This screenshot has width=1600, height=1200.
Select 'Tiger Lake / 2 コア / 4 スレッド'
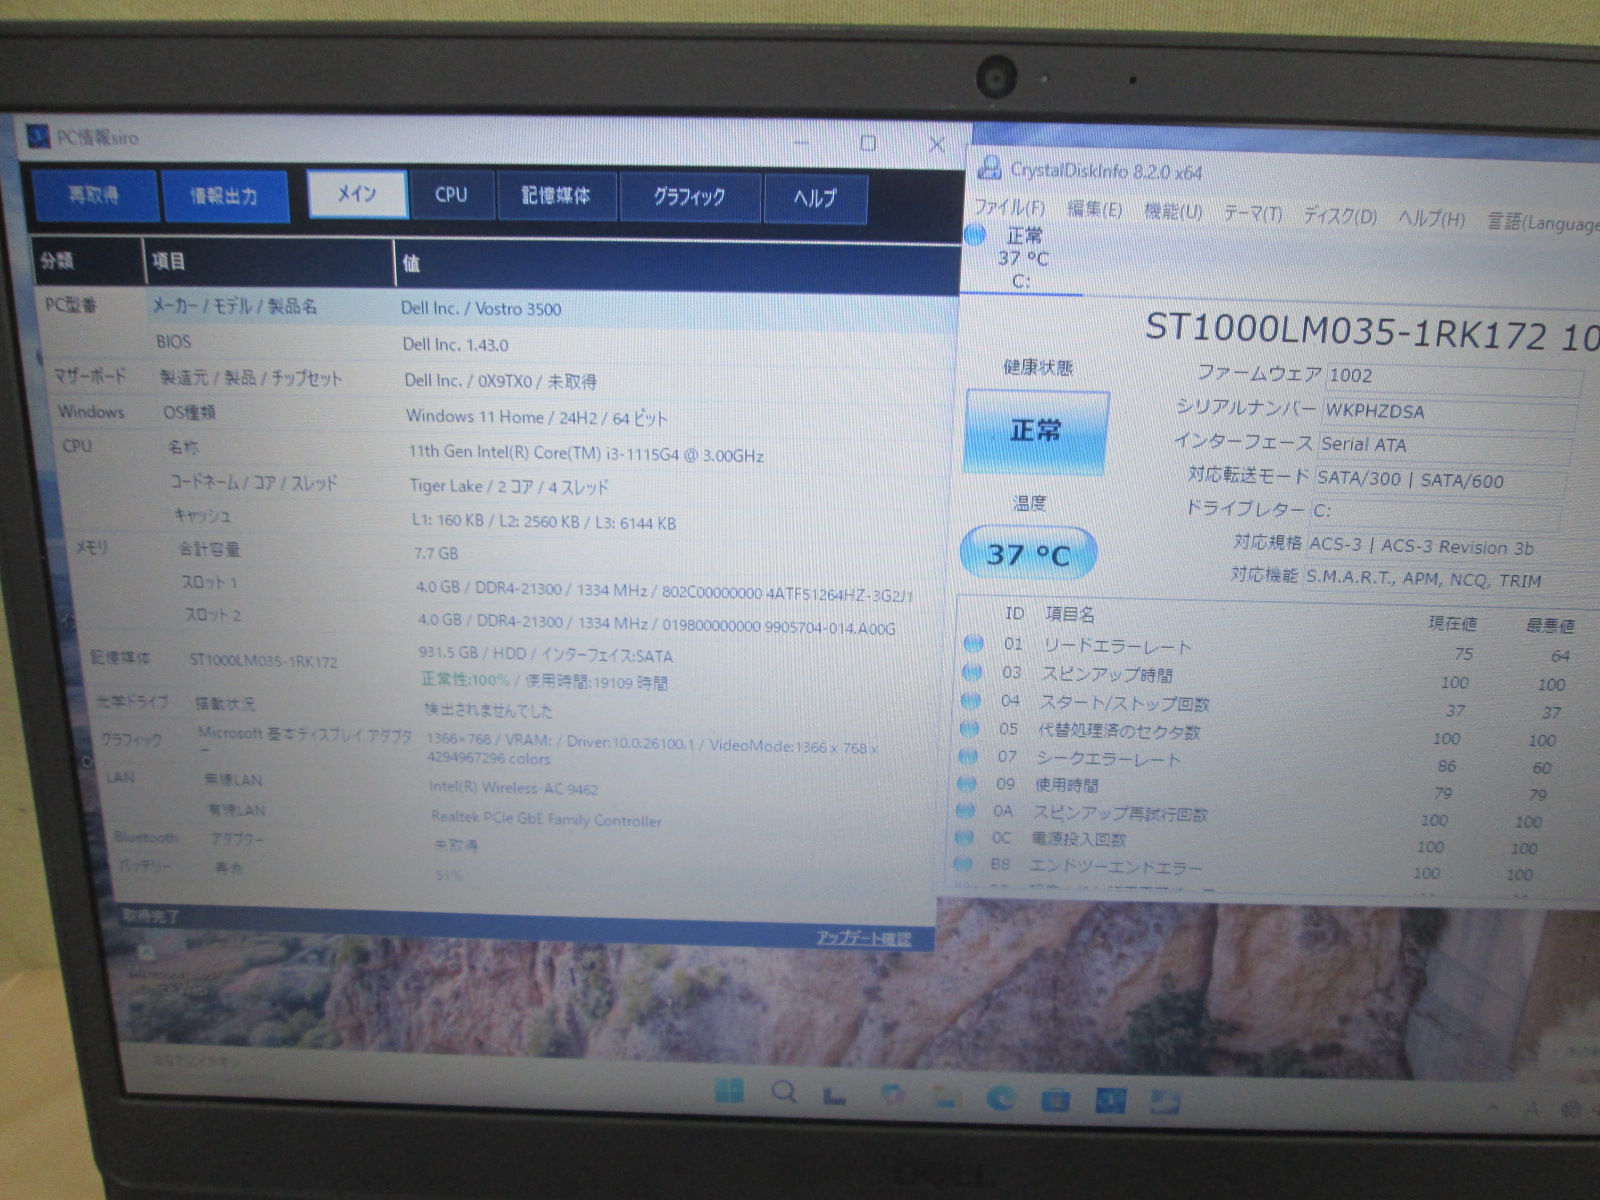[x=509, y=487]
